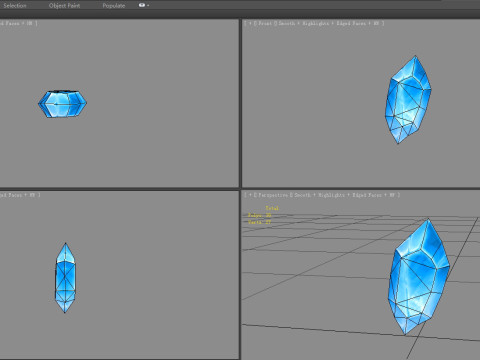Viewport: 480px width, 360px height.
Task: Click the yellow Total statistics header
Action: coord(272,208)
